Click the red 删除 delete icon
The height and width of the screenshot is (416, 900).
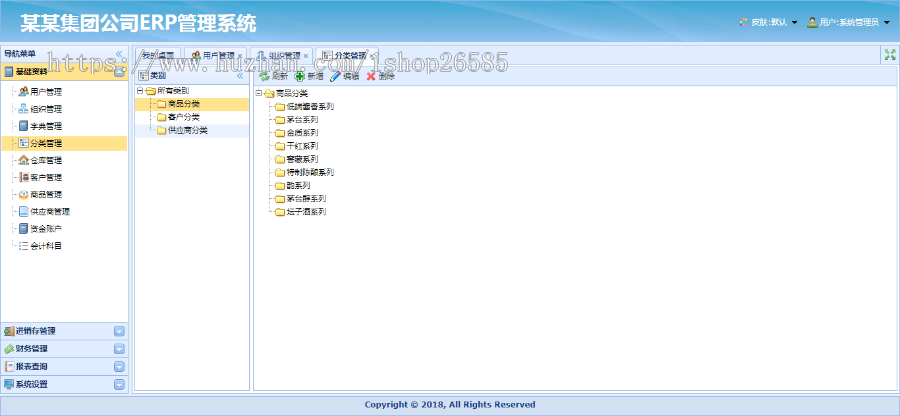coord(371,76)
